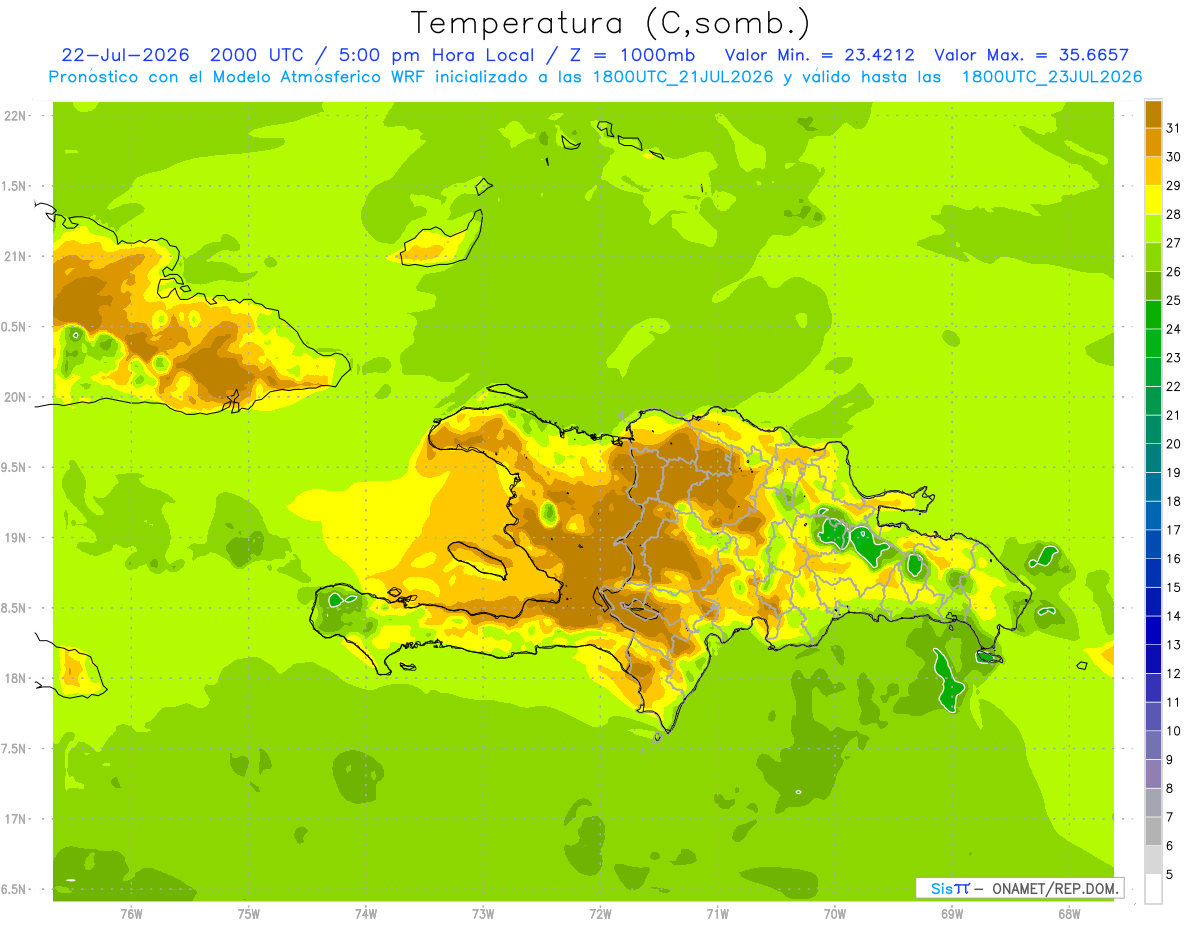
Task: Click the color scale value '12'
Action: click(x=1174, y=673)
